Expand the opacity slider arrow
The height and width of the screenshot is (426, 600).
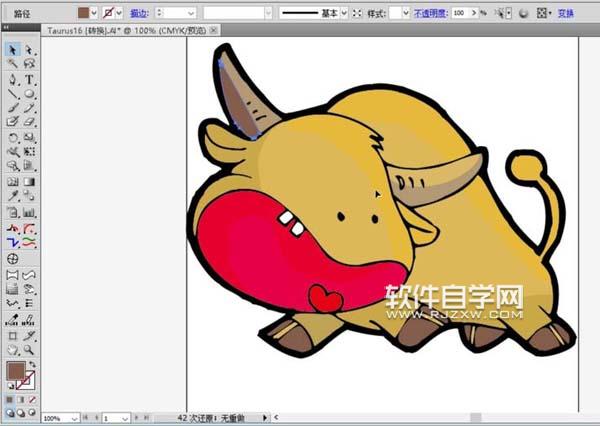point(474,13)
